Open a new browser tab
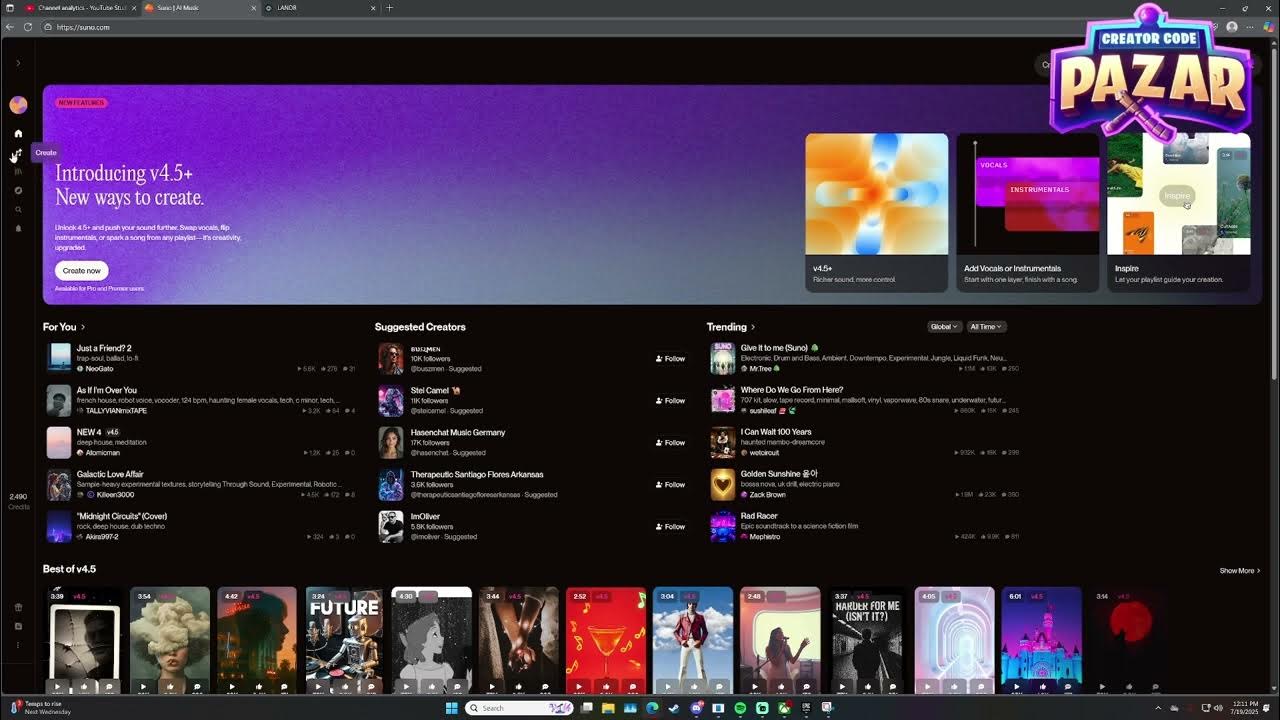 tap(390, 8)
